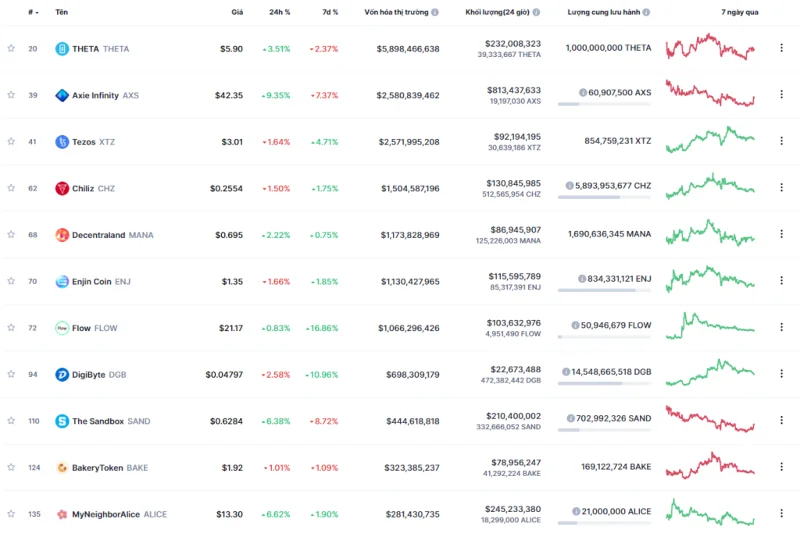Click supply info icon for FLOW
800x537 pixels.
(576, 325)
